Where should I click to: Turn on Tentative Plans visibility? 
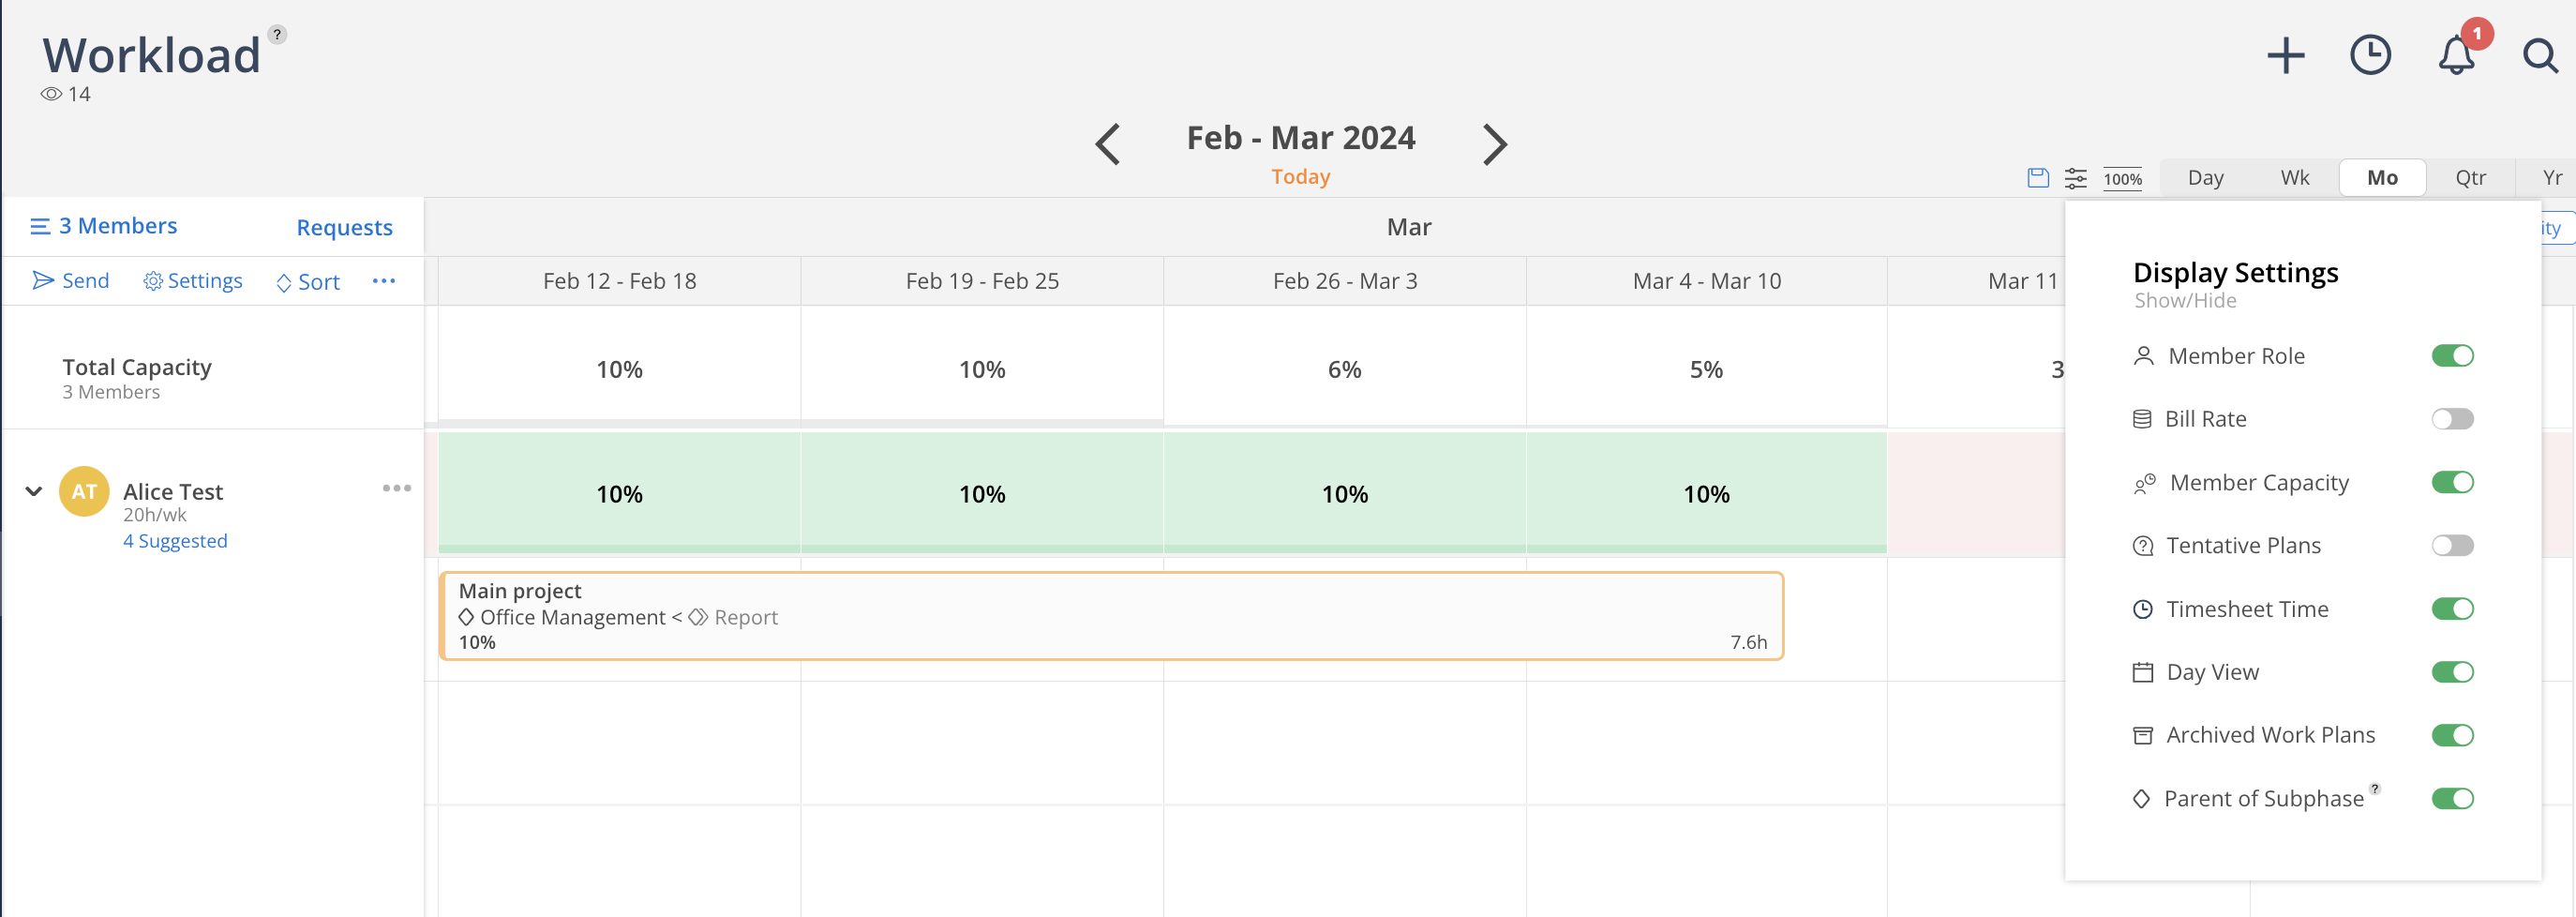tap(2454, 545)
